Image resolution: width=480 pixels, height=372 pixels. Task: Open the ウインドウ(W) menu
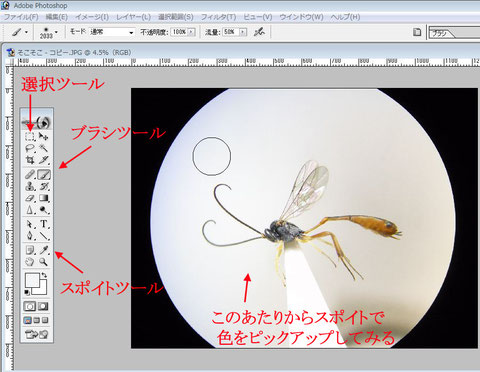(x=301, y=17)
